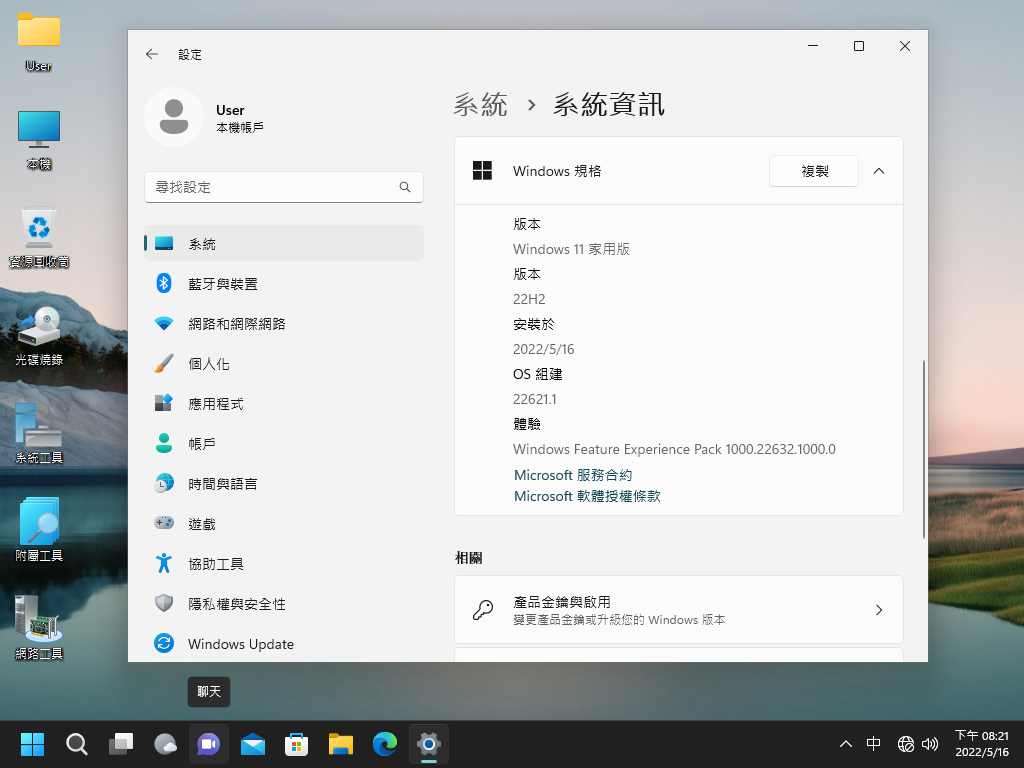Click the 中 input method indicator
This screenshot has height=768, width=1024.
[874, 744]
